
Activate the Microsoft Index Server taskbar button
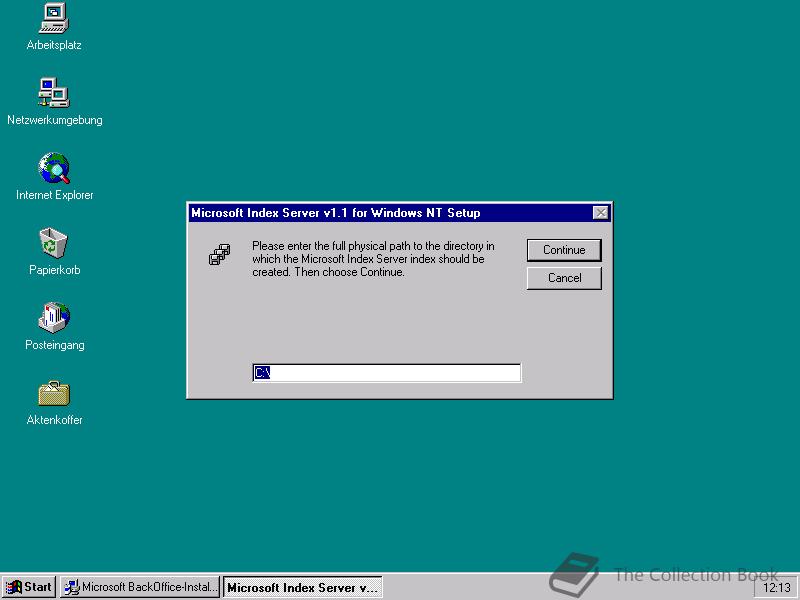pos(303,587)
